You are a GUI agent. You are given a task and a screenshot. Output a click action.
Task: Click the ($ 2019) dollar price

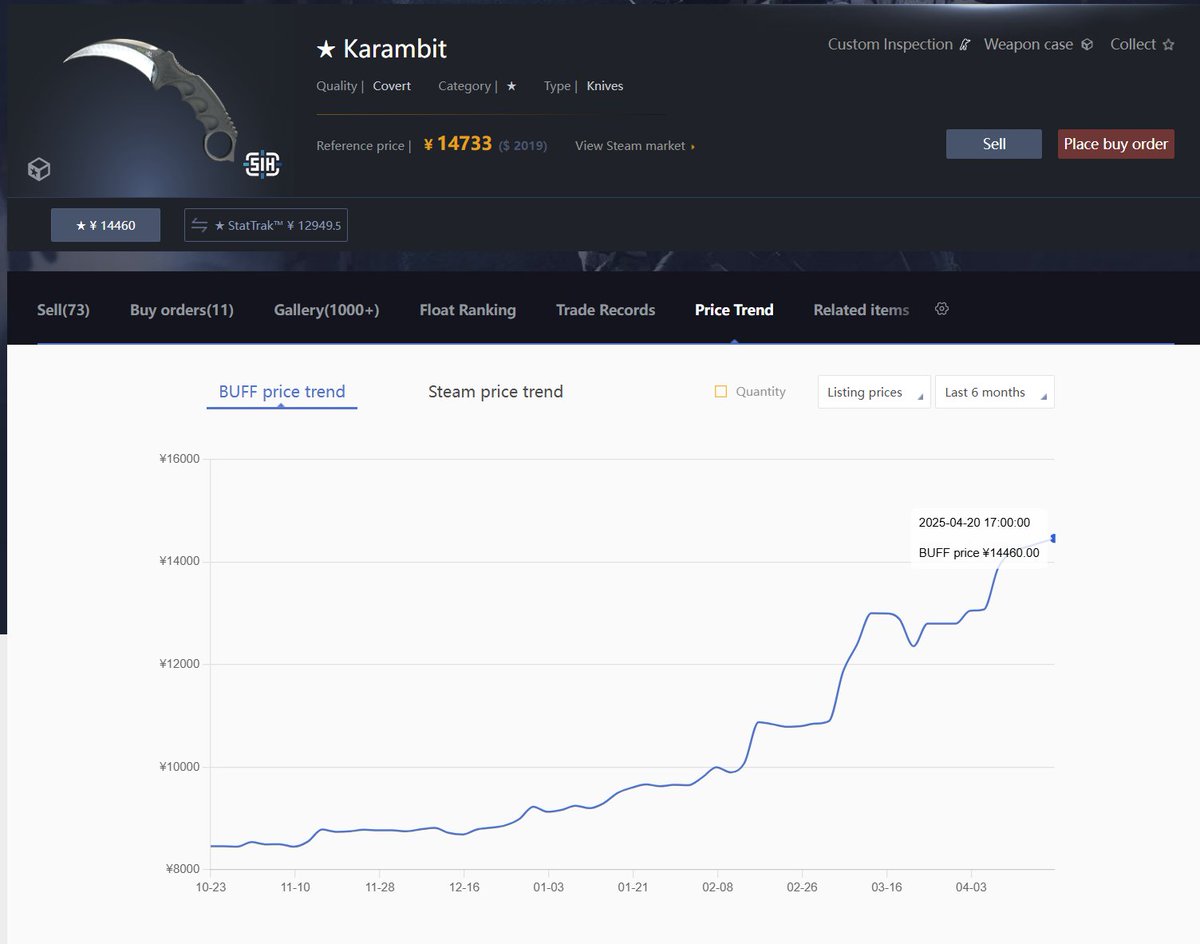point(523,146)
